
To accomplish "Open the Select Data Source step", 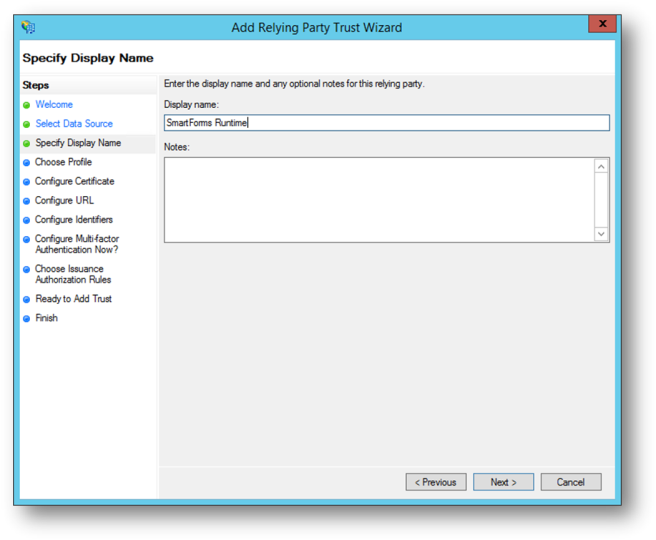I will [x=74, y=124].
